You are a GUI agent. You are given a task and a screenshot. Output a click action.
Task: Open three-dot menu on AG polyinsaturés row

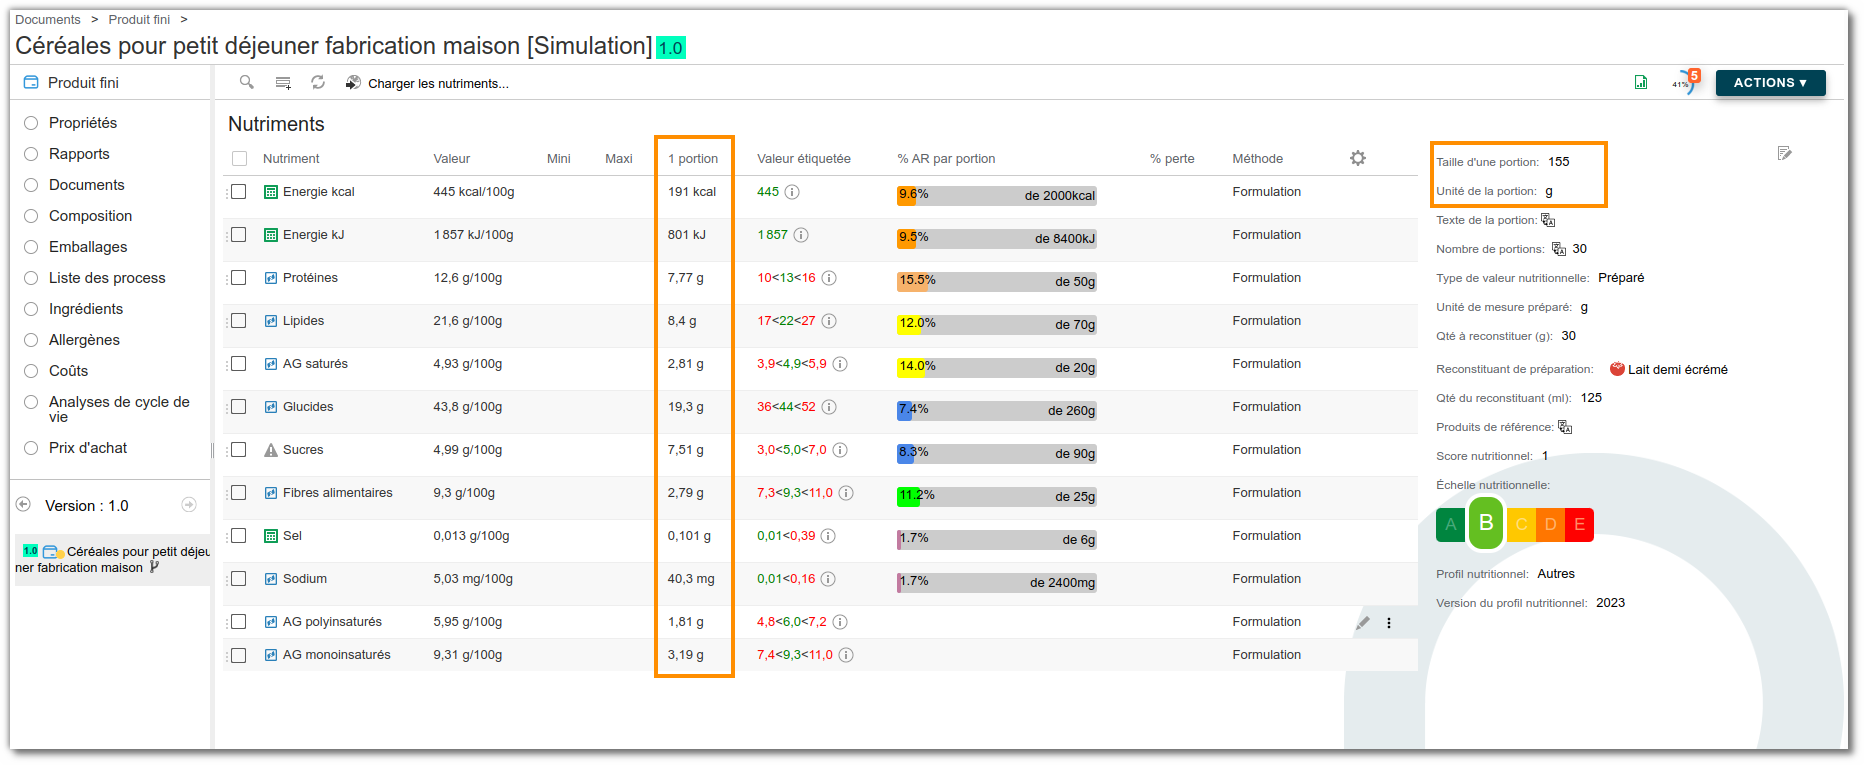[1389, 623]
